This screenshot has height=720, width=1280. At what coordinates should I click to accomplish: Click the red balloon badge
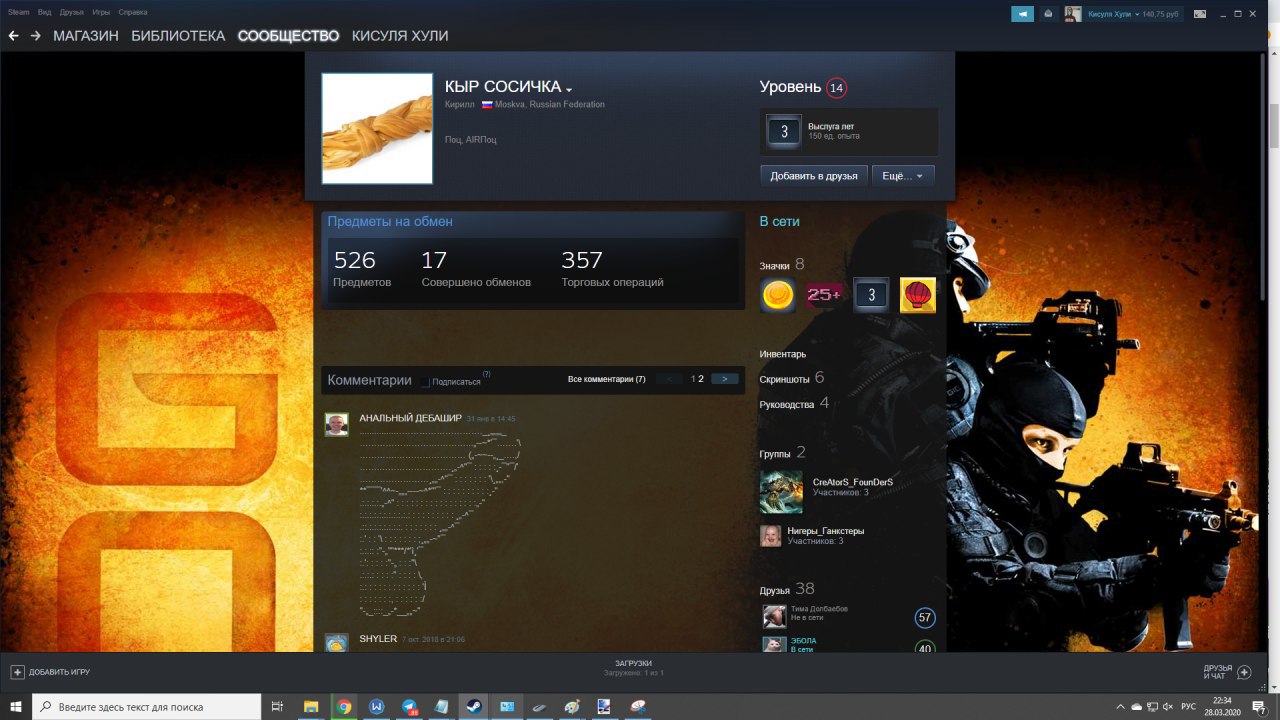pyautogui.click(x=918, y=295)
